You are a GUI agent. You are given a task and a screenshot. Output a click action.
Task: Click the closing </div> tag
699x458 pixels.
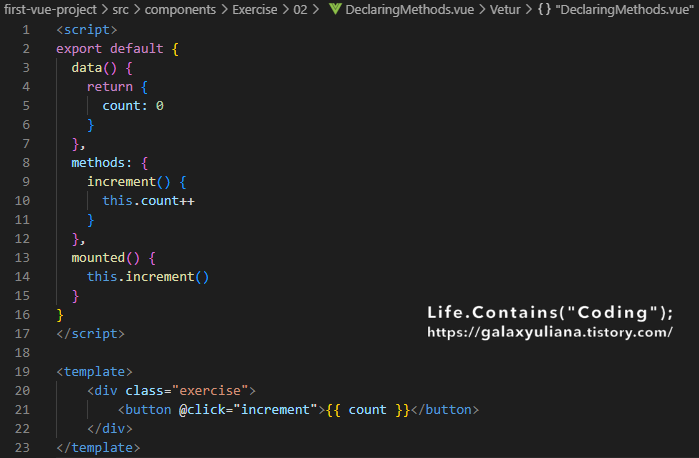coord(110,429)
